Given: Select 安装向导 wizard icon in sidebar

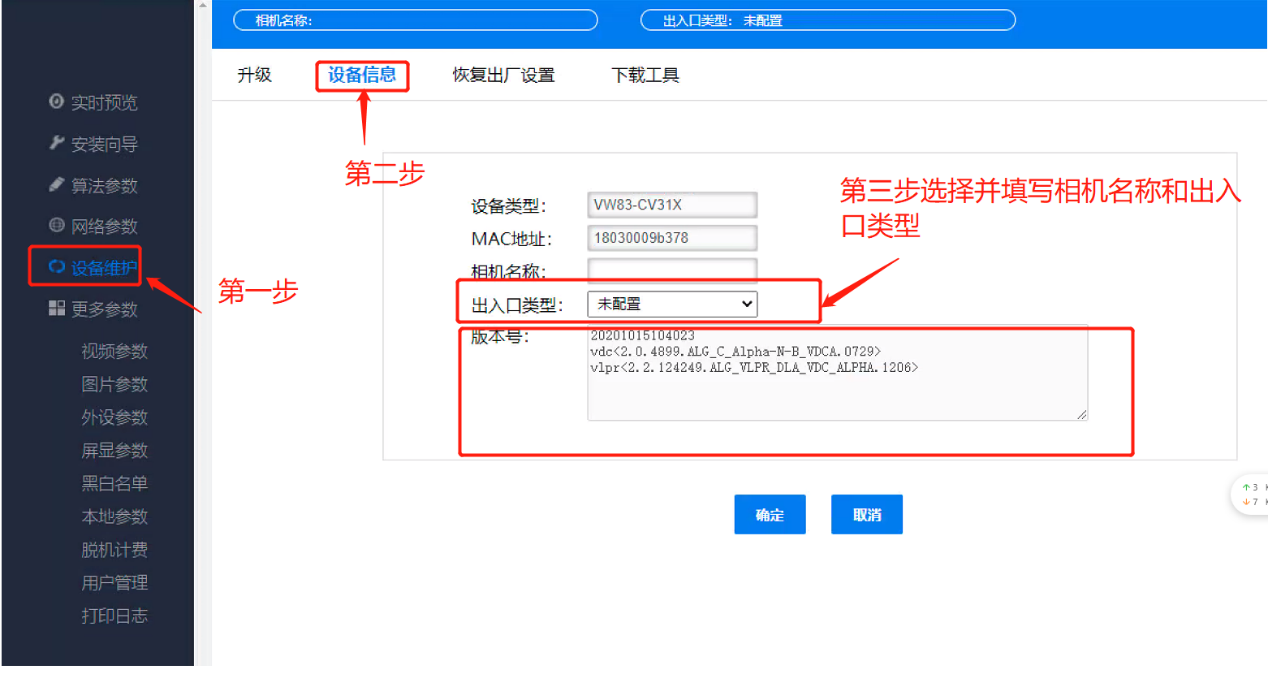Looking at the screenshot, I should point(97,142).
